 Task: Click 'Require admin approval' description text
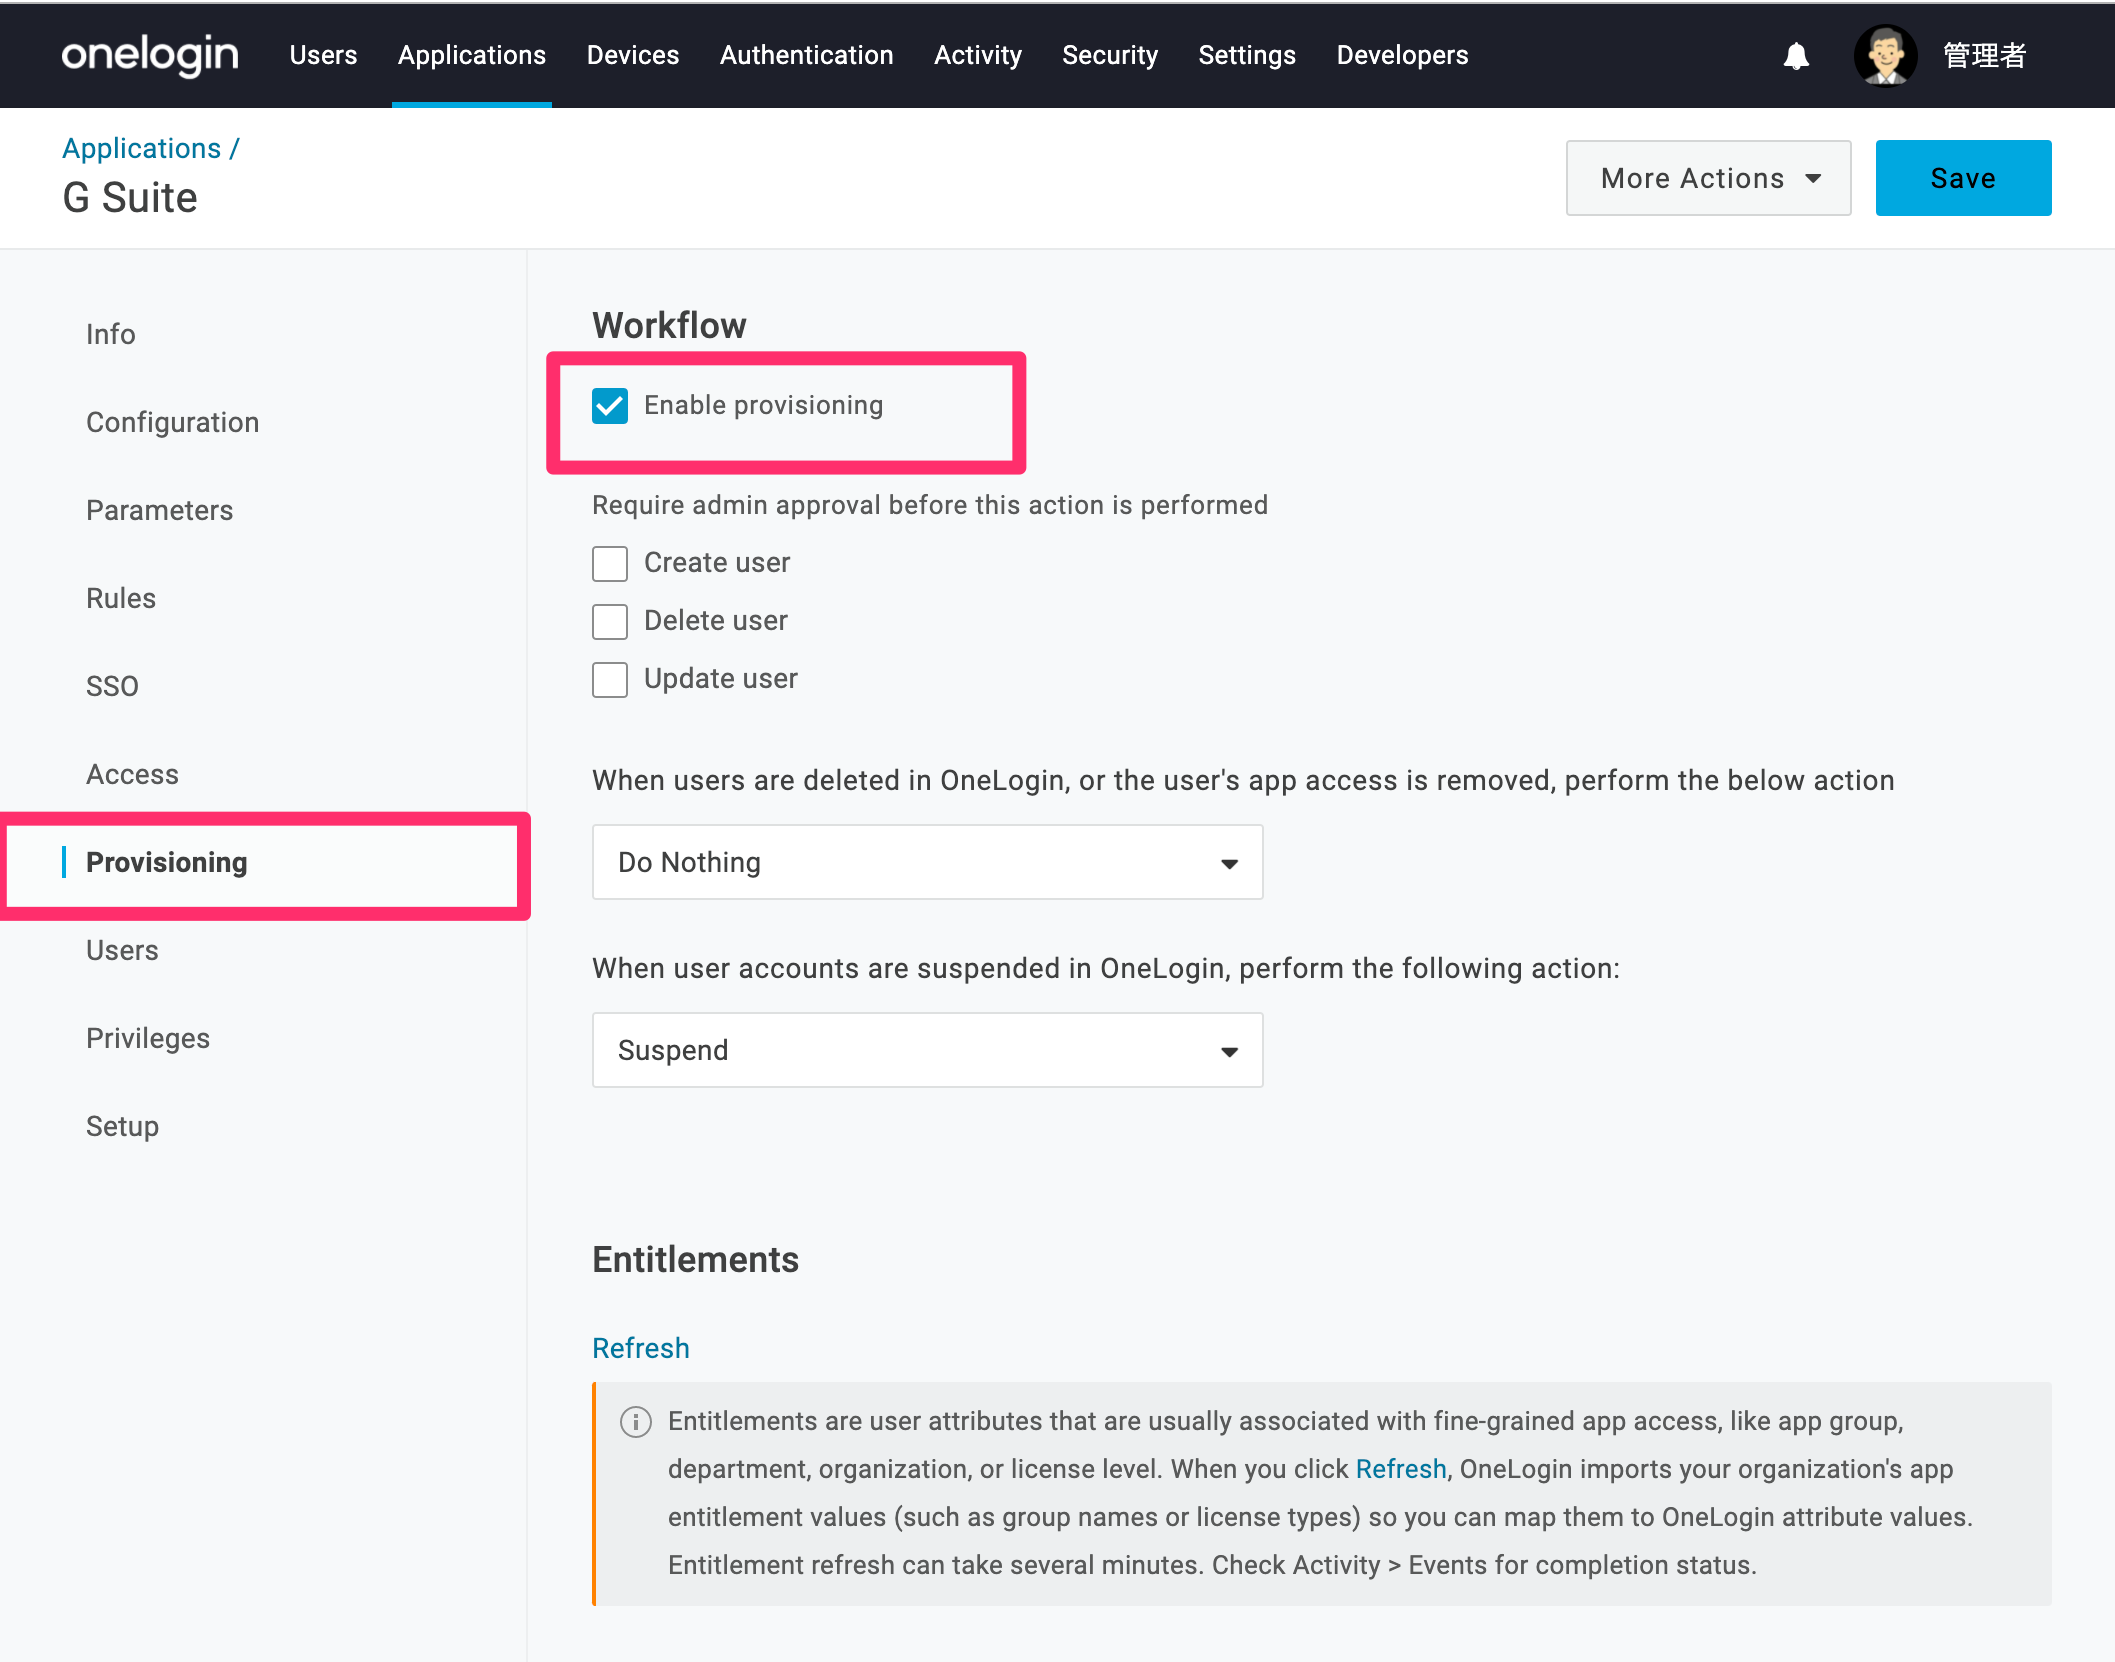pos(930,505)
